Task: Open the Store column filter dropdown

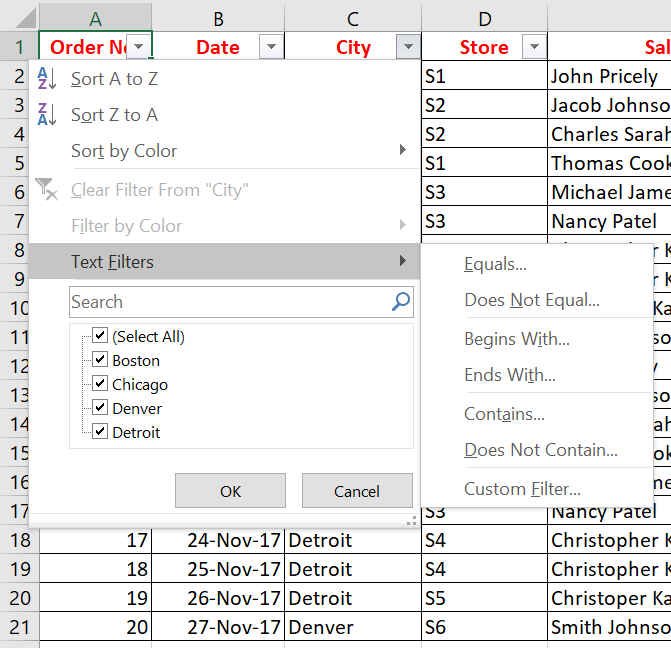Action: point(534,47)
